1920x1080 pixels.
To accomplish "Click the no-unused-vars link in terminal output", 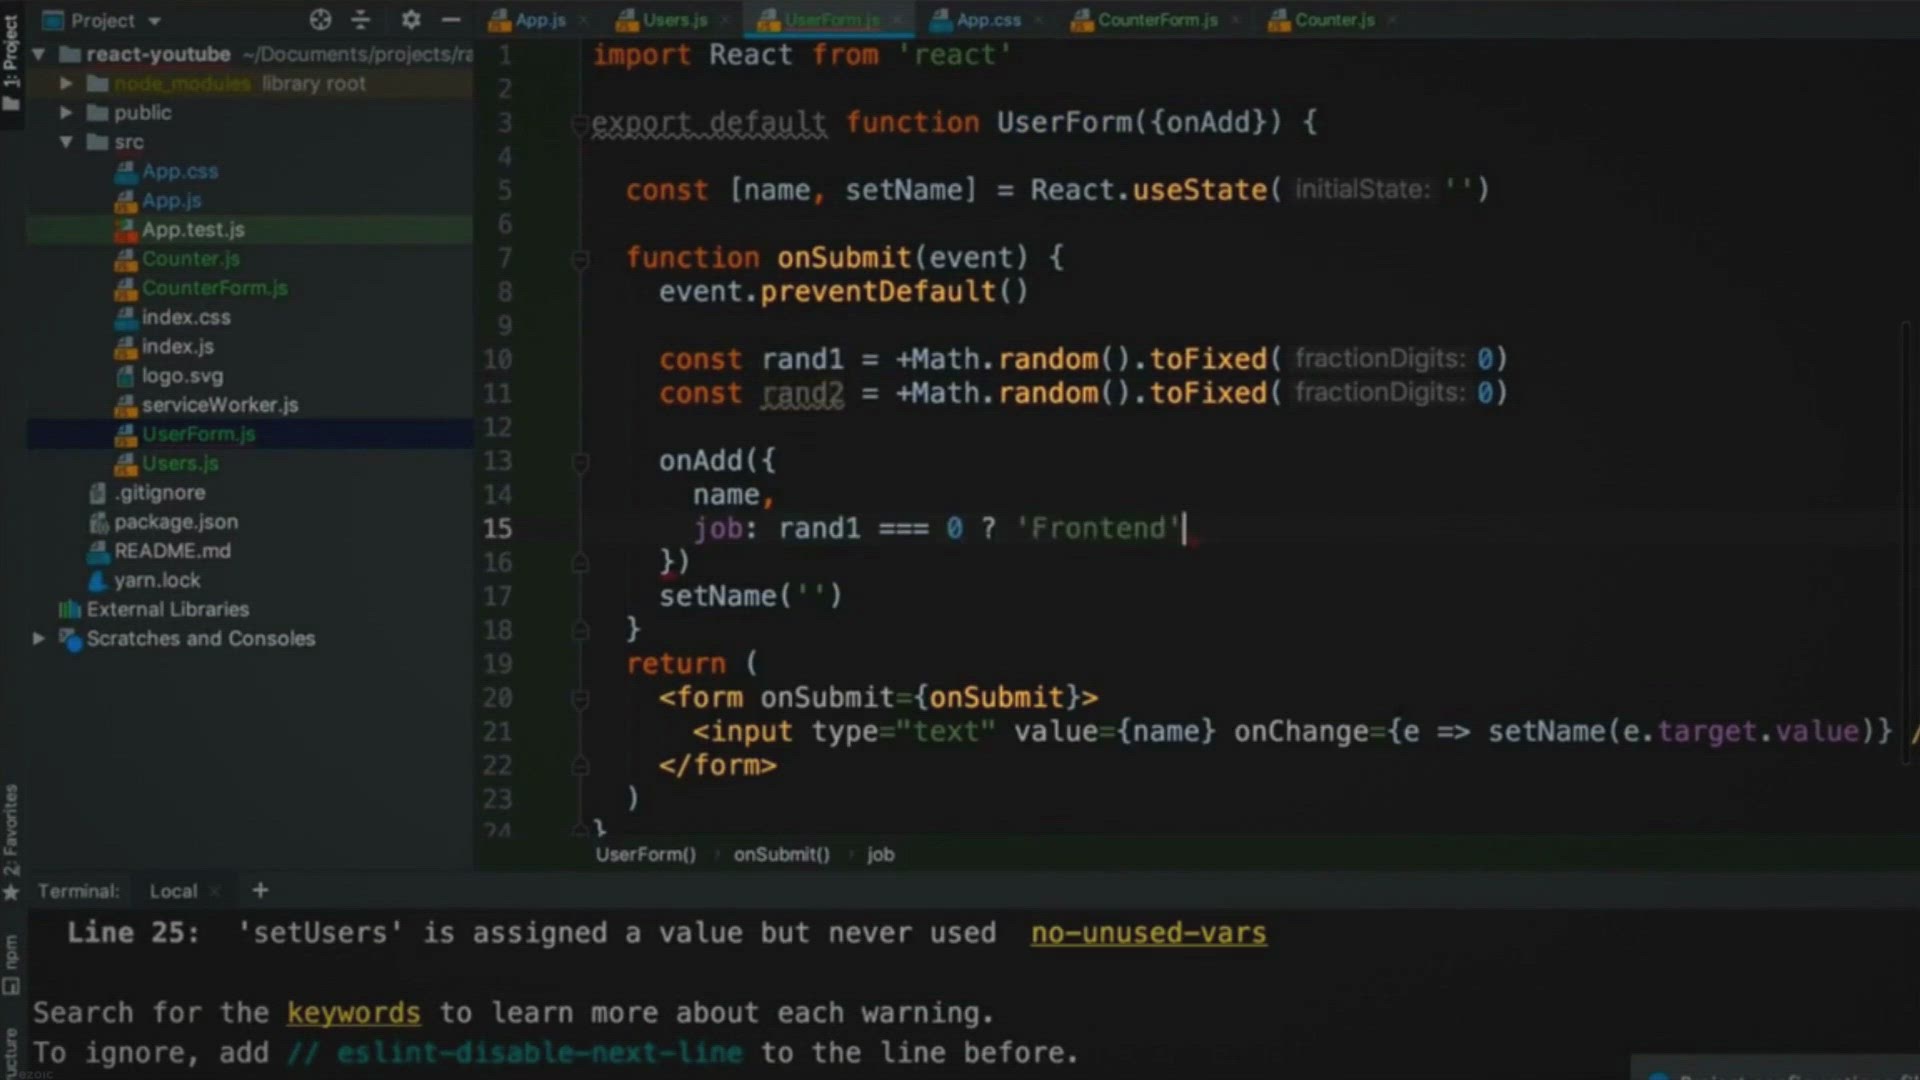I will [1147, 932].
